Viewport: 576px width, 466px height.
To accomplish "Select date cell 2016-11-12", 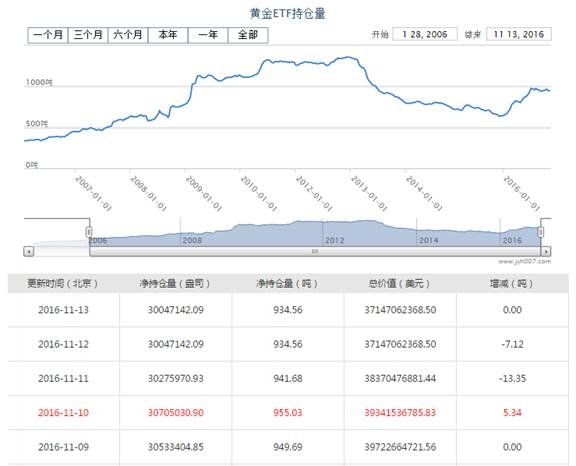I will (64, 344).
